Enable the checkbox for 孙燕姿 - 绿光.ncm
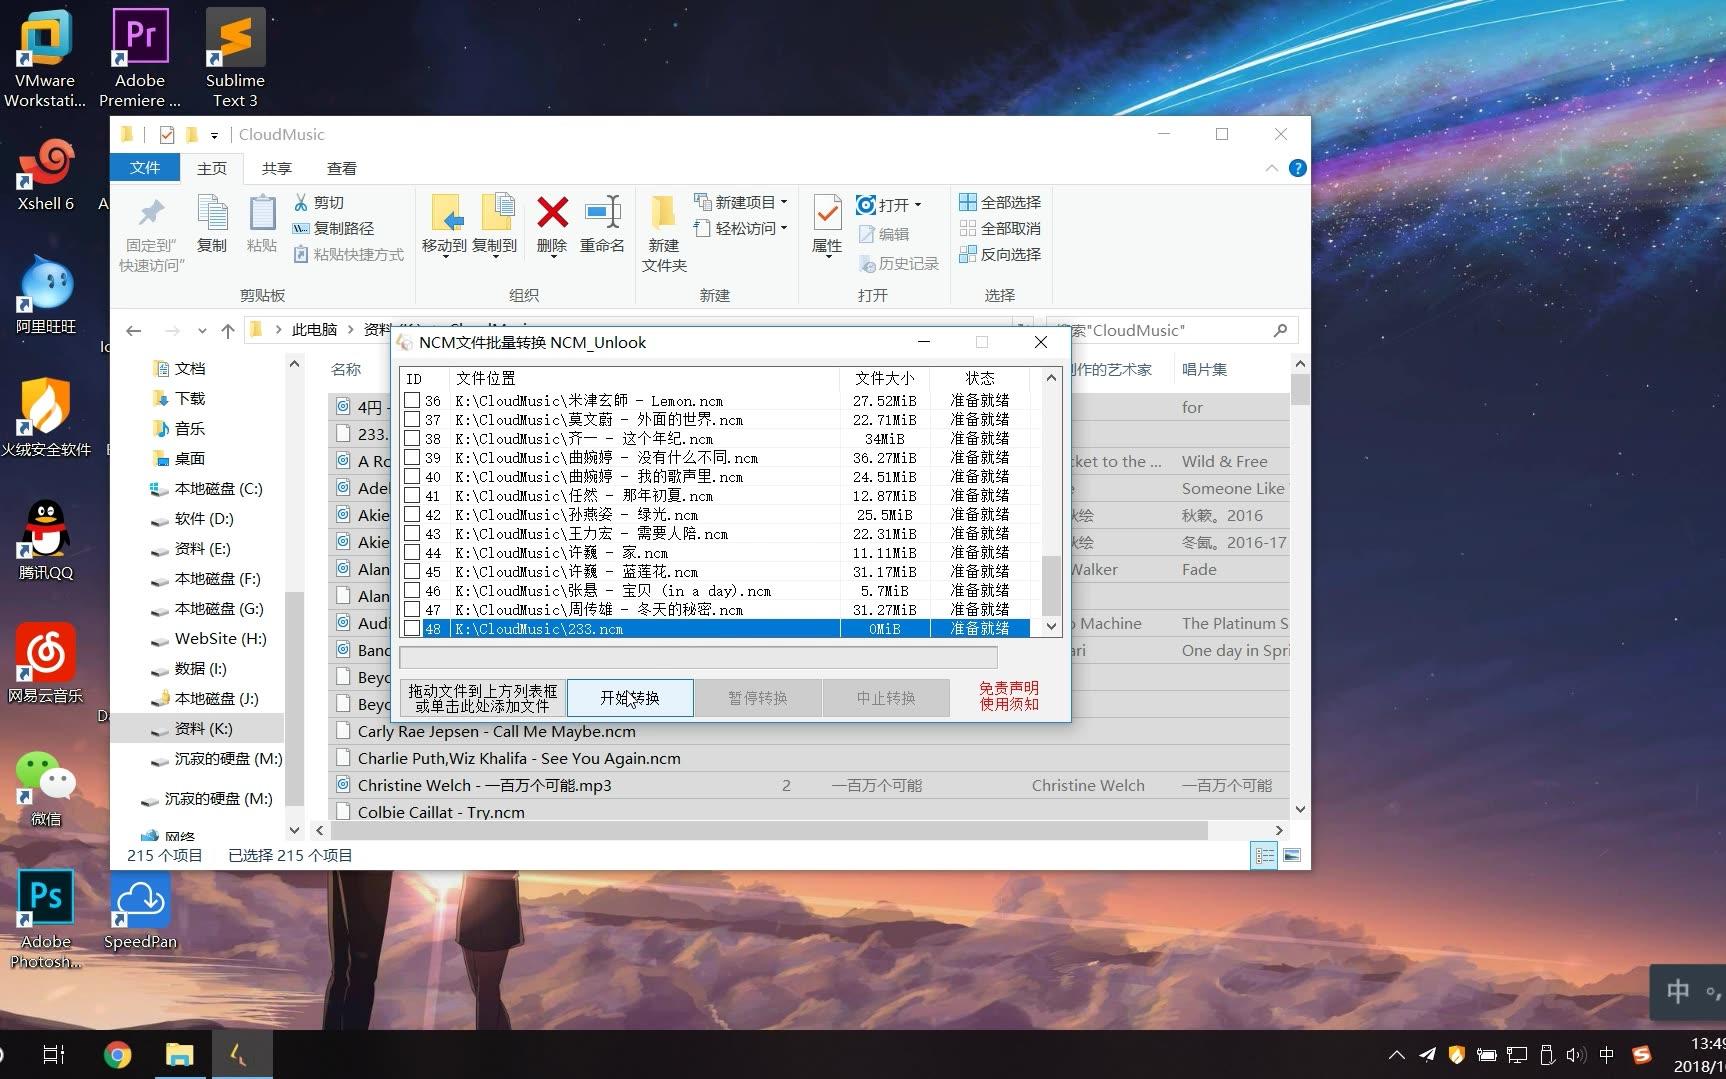This screenshot has width=1726, height=1079. tap(412, 514)
